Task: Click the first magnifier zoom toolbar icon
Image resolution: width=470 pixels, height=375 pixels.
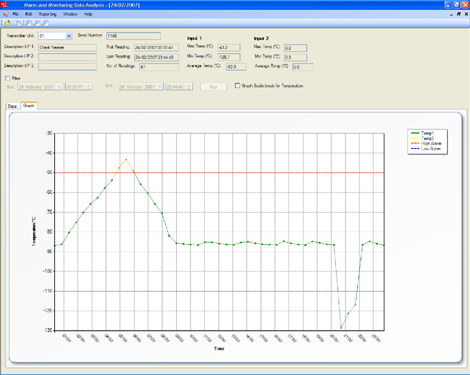Action: point(29,23)
